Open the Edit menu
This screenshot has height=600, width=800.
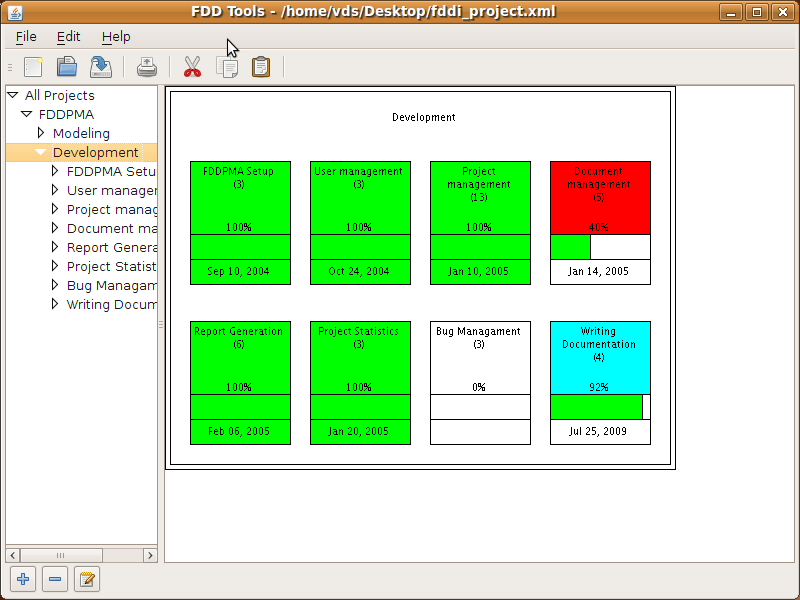(x=68, y=37)
